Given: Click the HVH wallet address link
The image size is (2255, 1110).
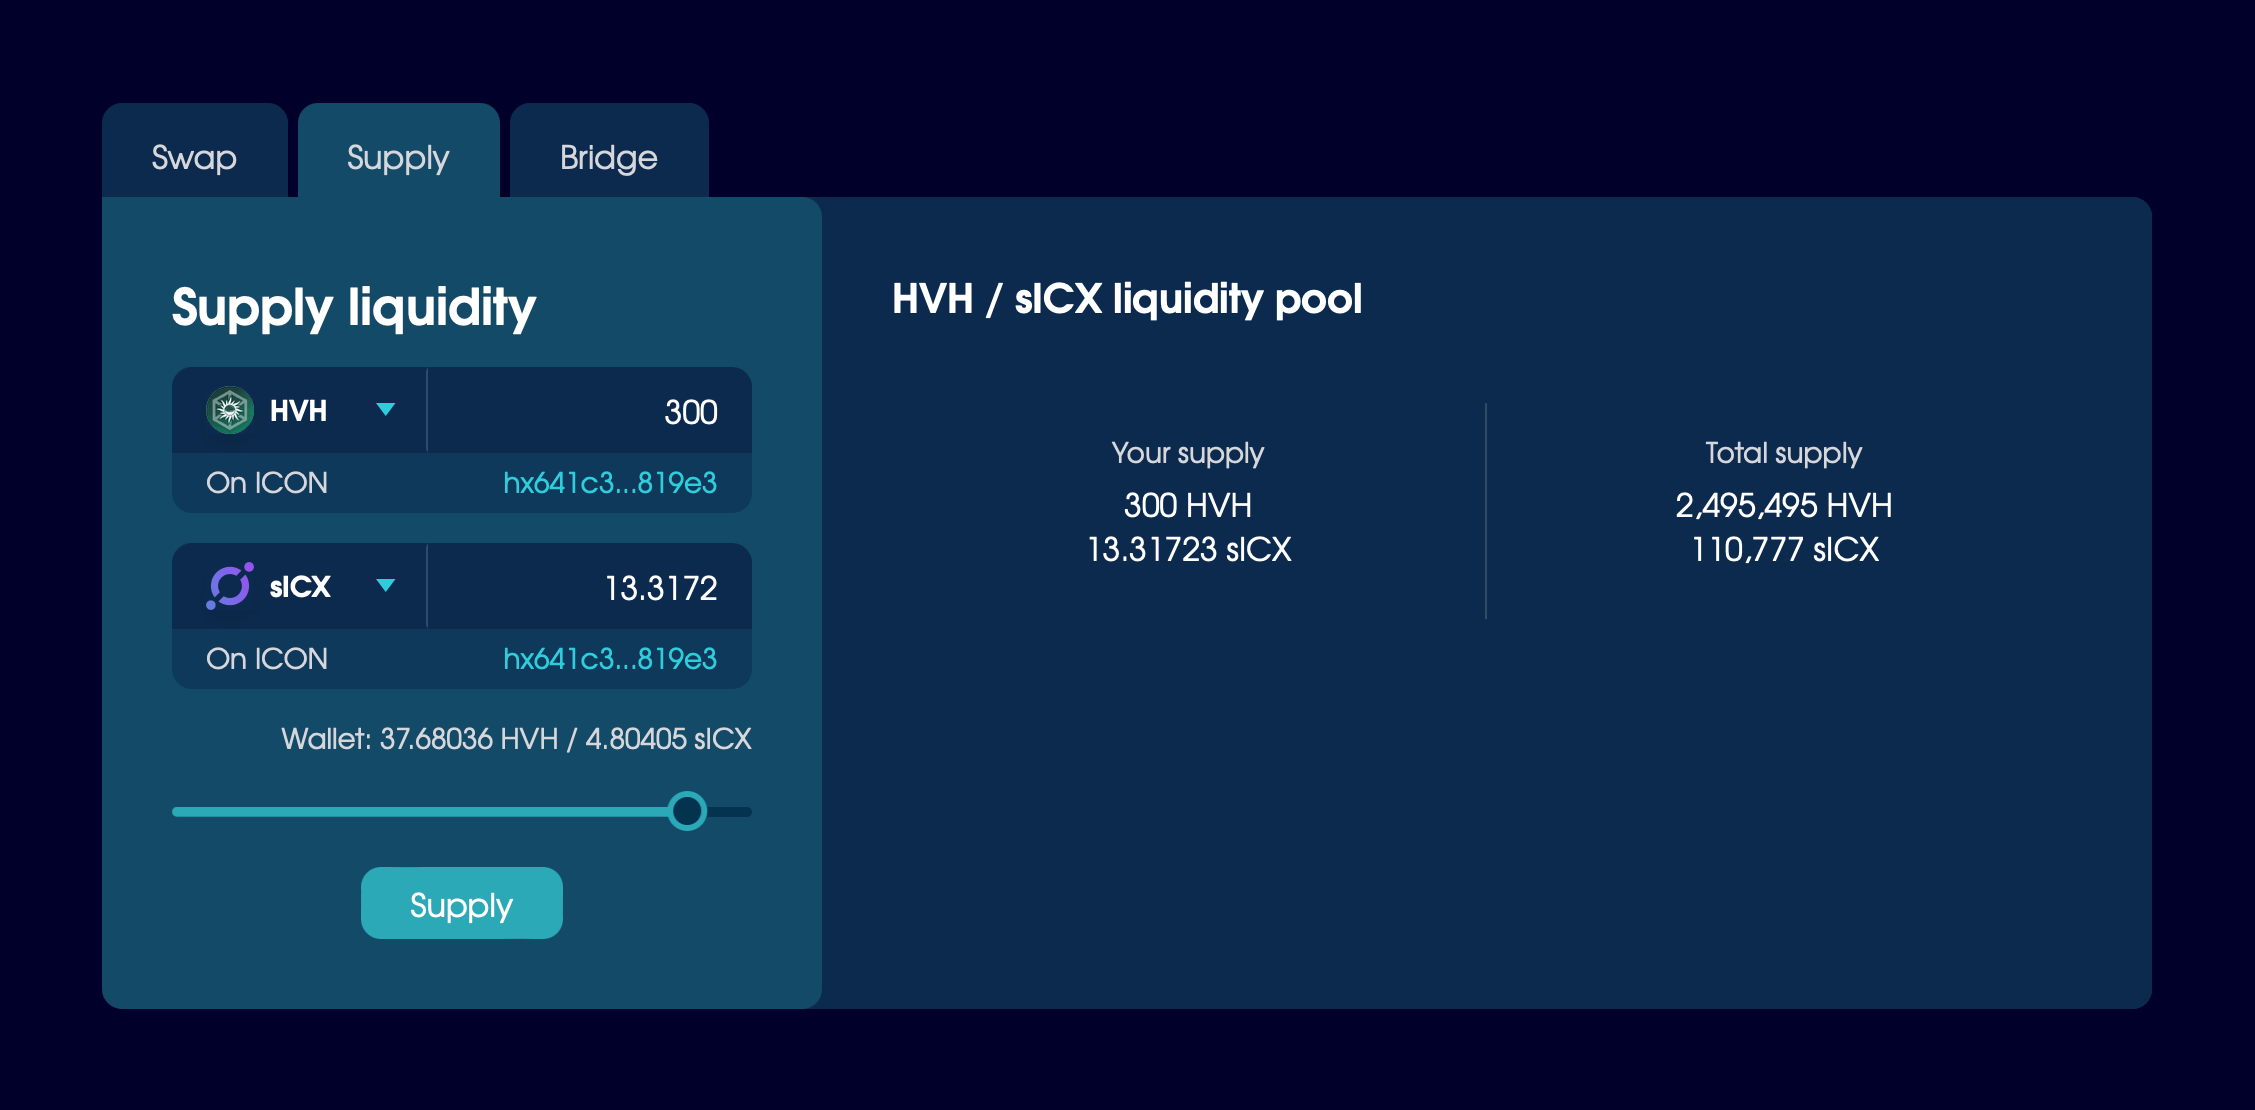Looking at the screenshot, I should click(x=609, y=483).
